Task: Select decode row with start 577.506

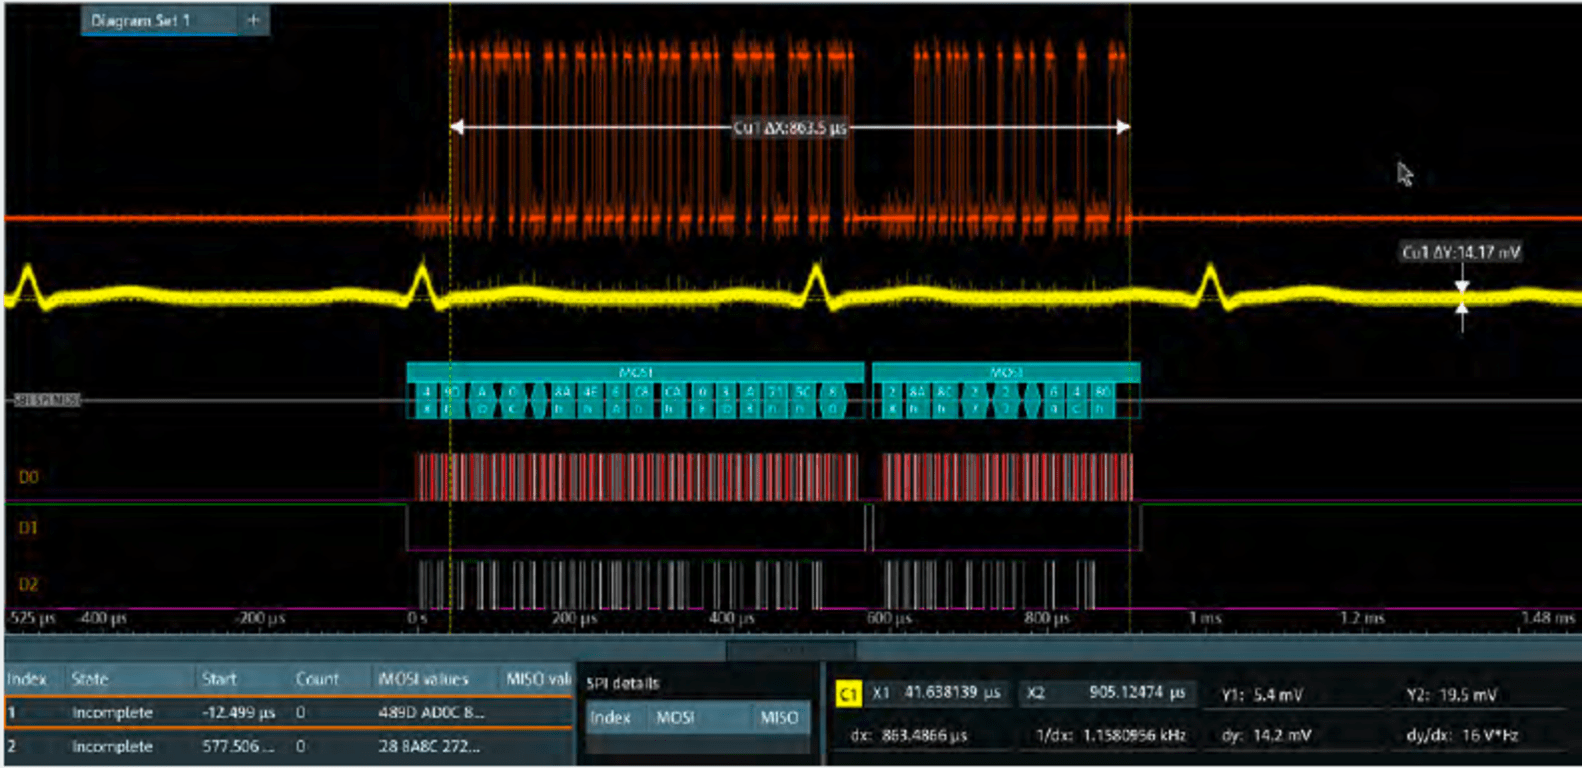Action: click(289, 746)
